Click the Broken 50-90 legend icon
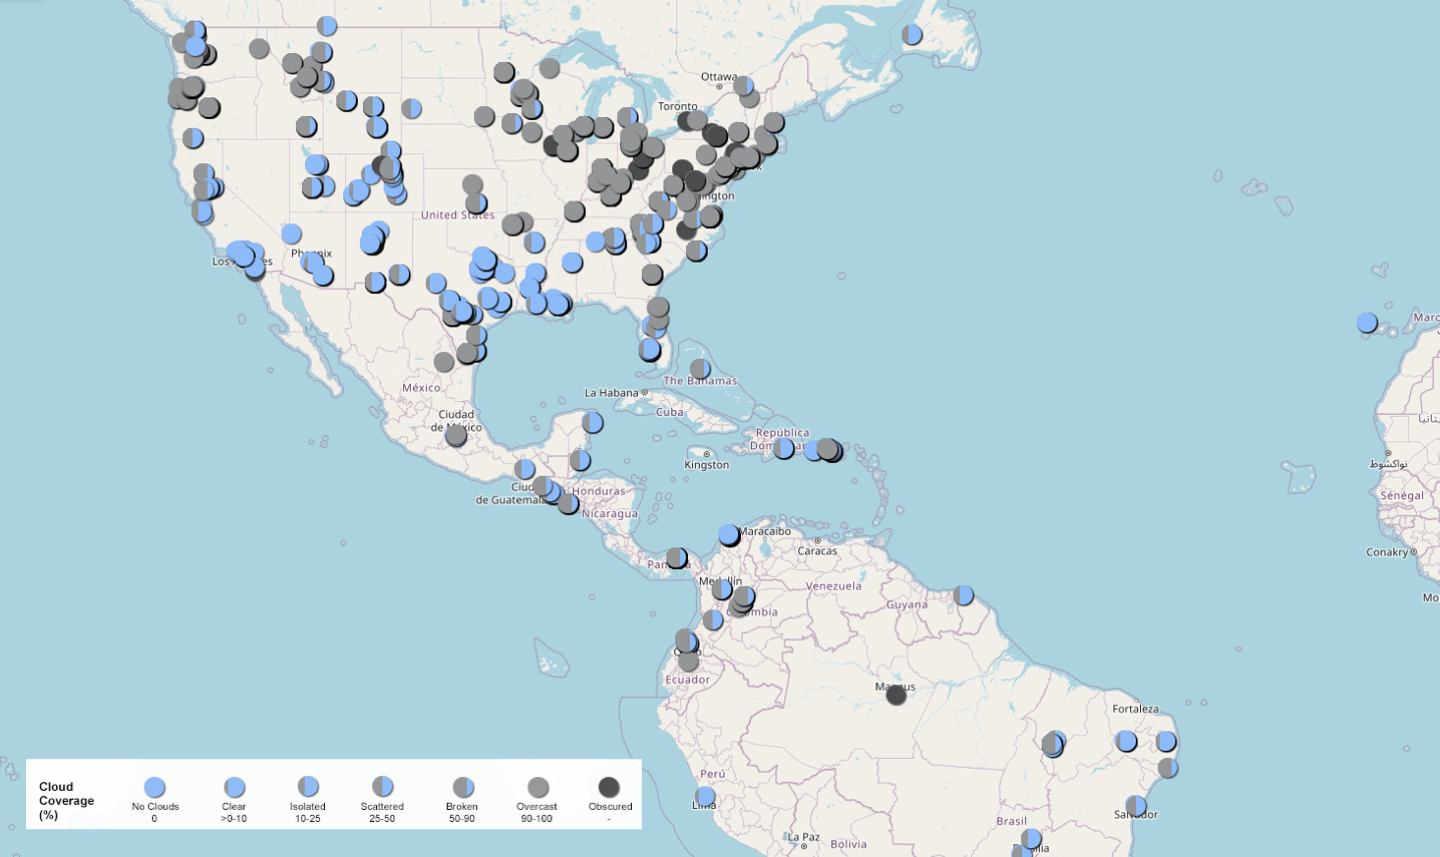 (462, 788)
